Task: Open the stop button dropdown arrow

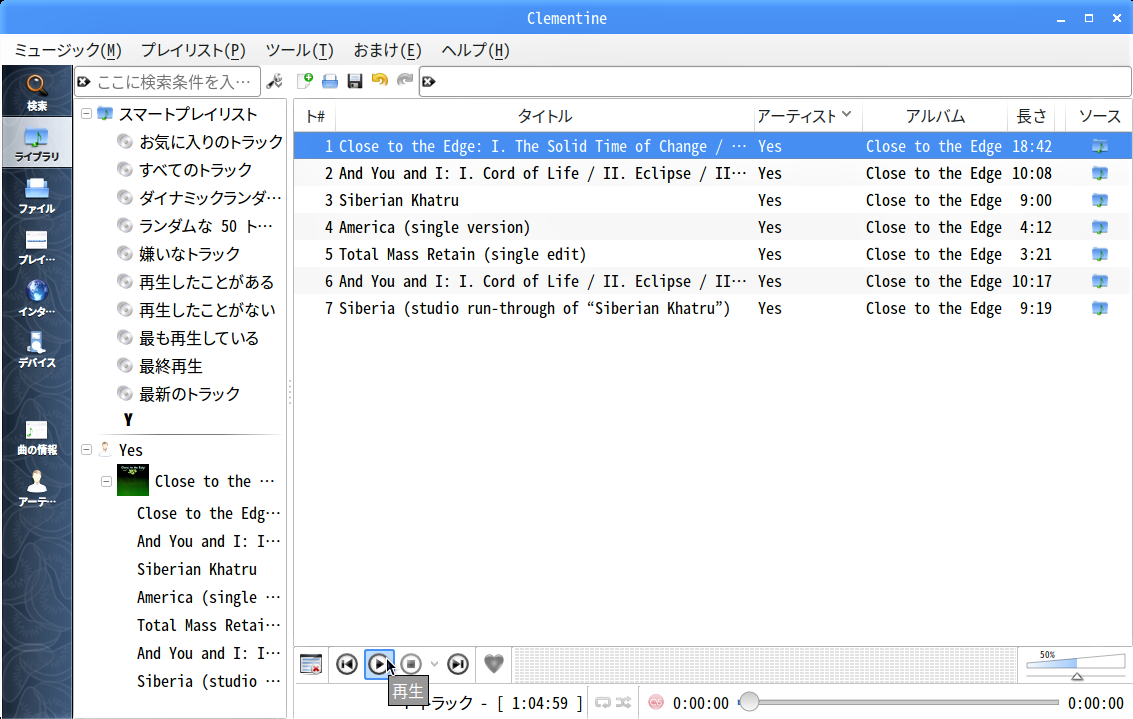Action: pos(434,664)
